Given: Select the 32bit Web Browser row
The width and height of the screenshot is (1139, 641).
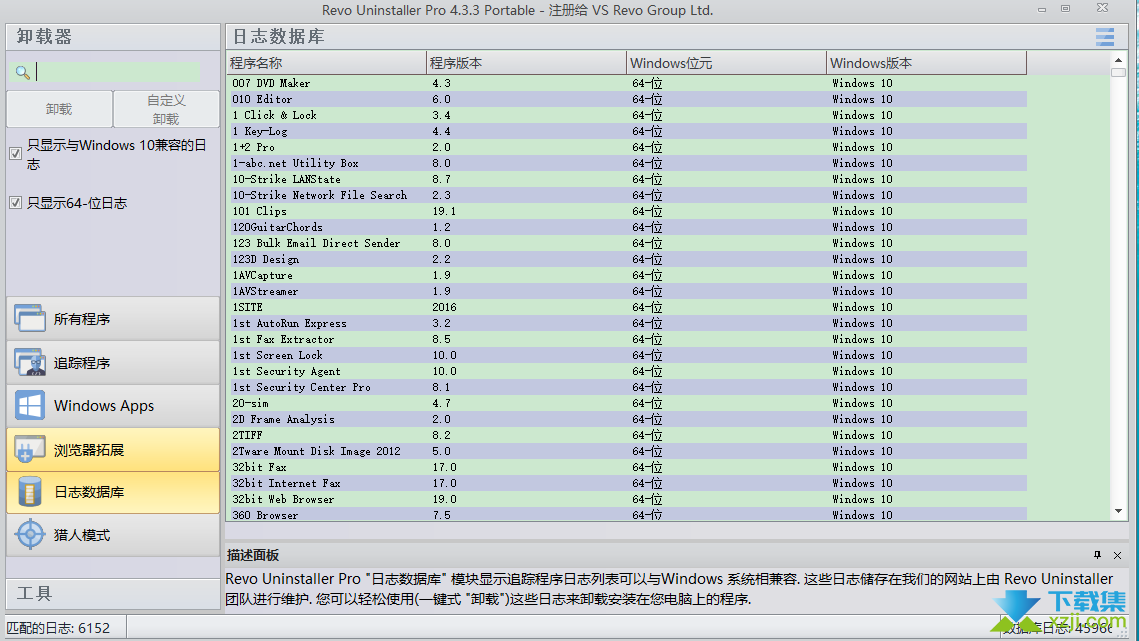Looking at the screenshot, I should [627, 499].
